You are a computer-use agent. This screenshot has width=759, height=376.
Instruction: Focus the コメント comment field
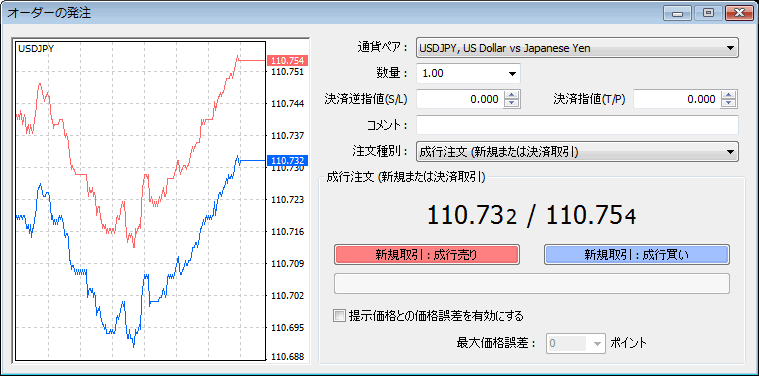point(577,125)
